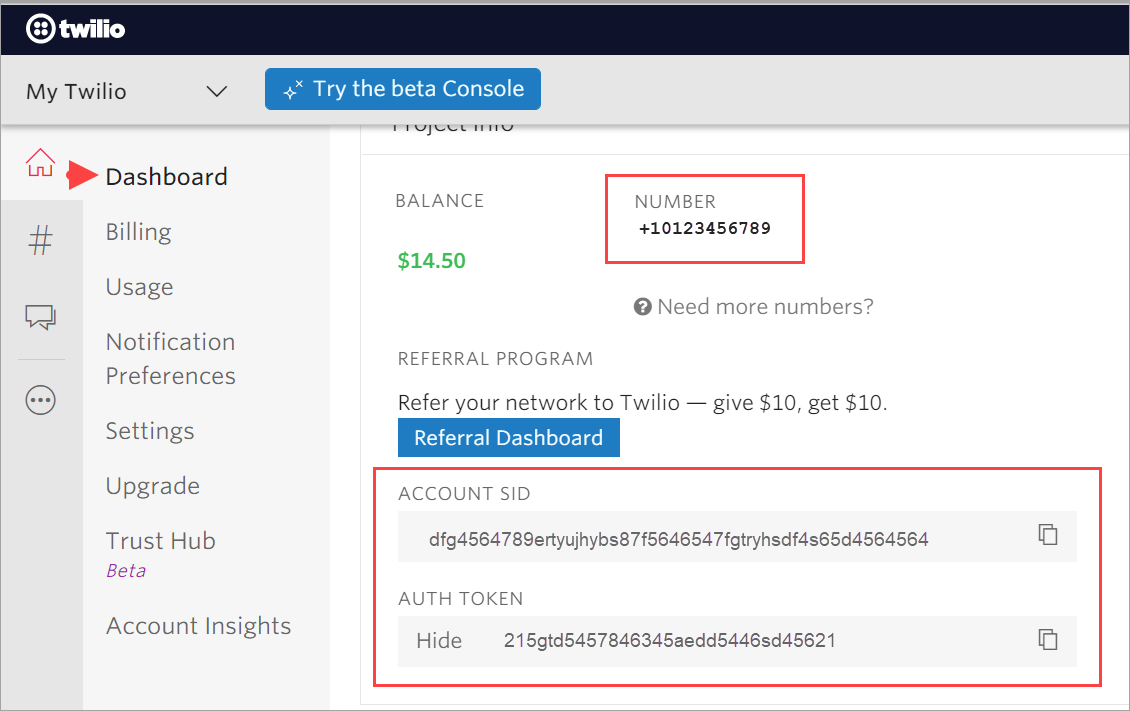Open the all products ellipsis icon
The width and height of the screenshot is (1130, 711).
click(x=40, y=400)
